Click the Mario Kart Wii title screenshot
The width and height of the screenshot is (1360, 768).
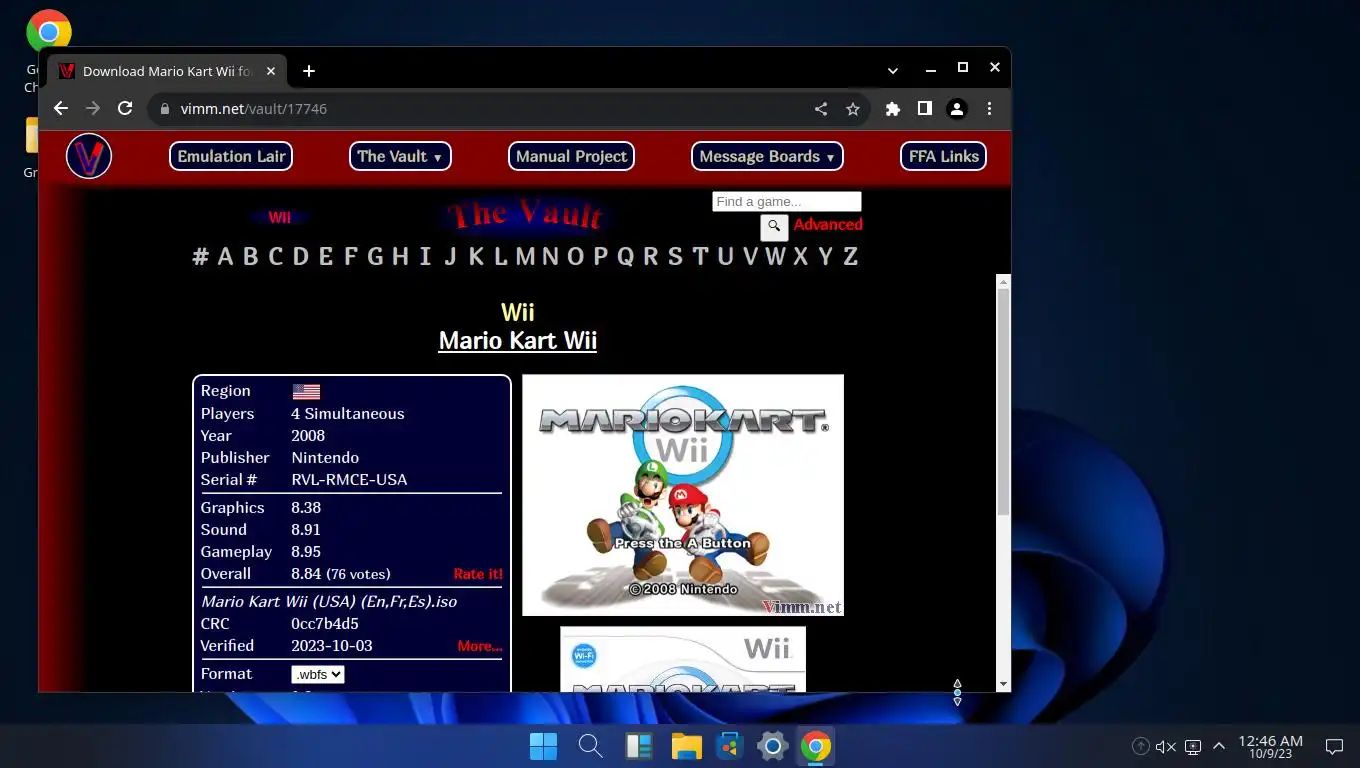(x=683, y=495)
